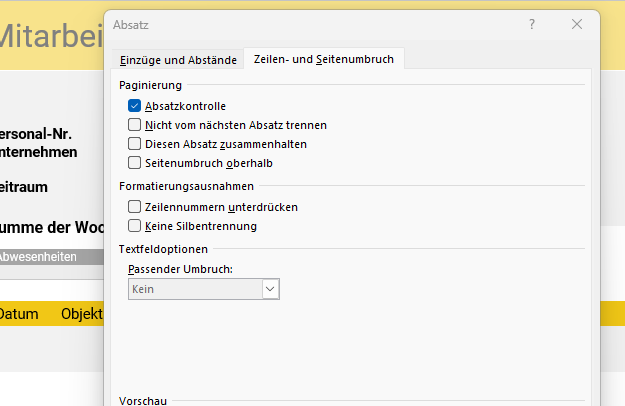Enable Nicht vom nächsten Absatz trennen
Image resolution: width=625 pixels, height=406 pixels.
pos(135,125)
